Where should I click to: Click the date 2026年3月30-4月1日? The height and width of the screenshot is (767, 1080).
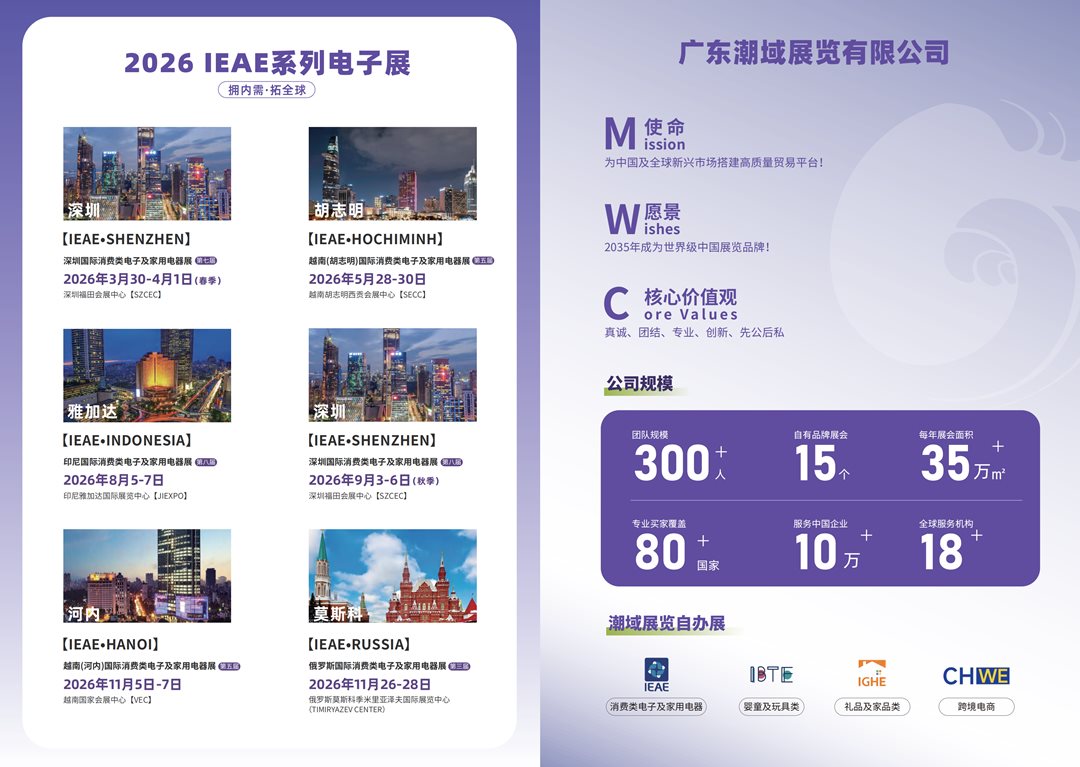(127, 279)
